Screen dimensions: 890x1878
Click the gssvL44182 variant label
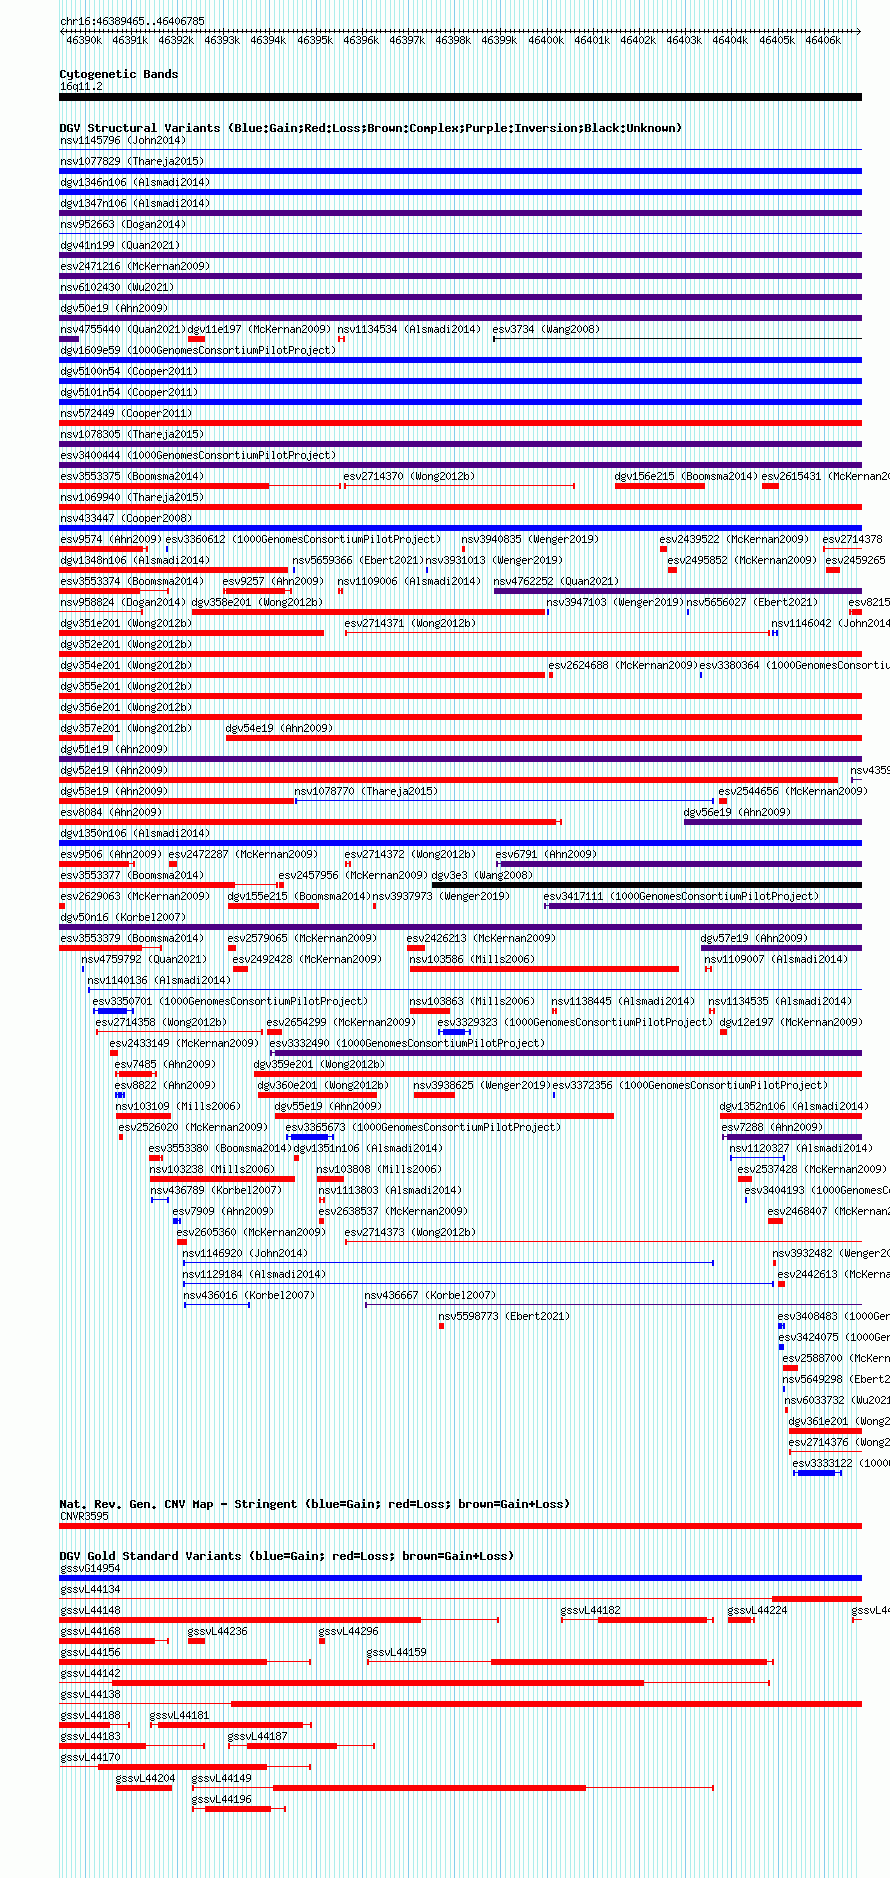[x=590, y=1610]
